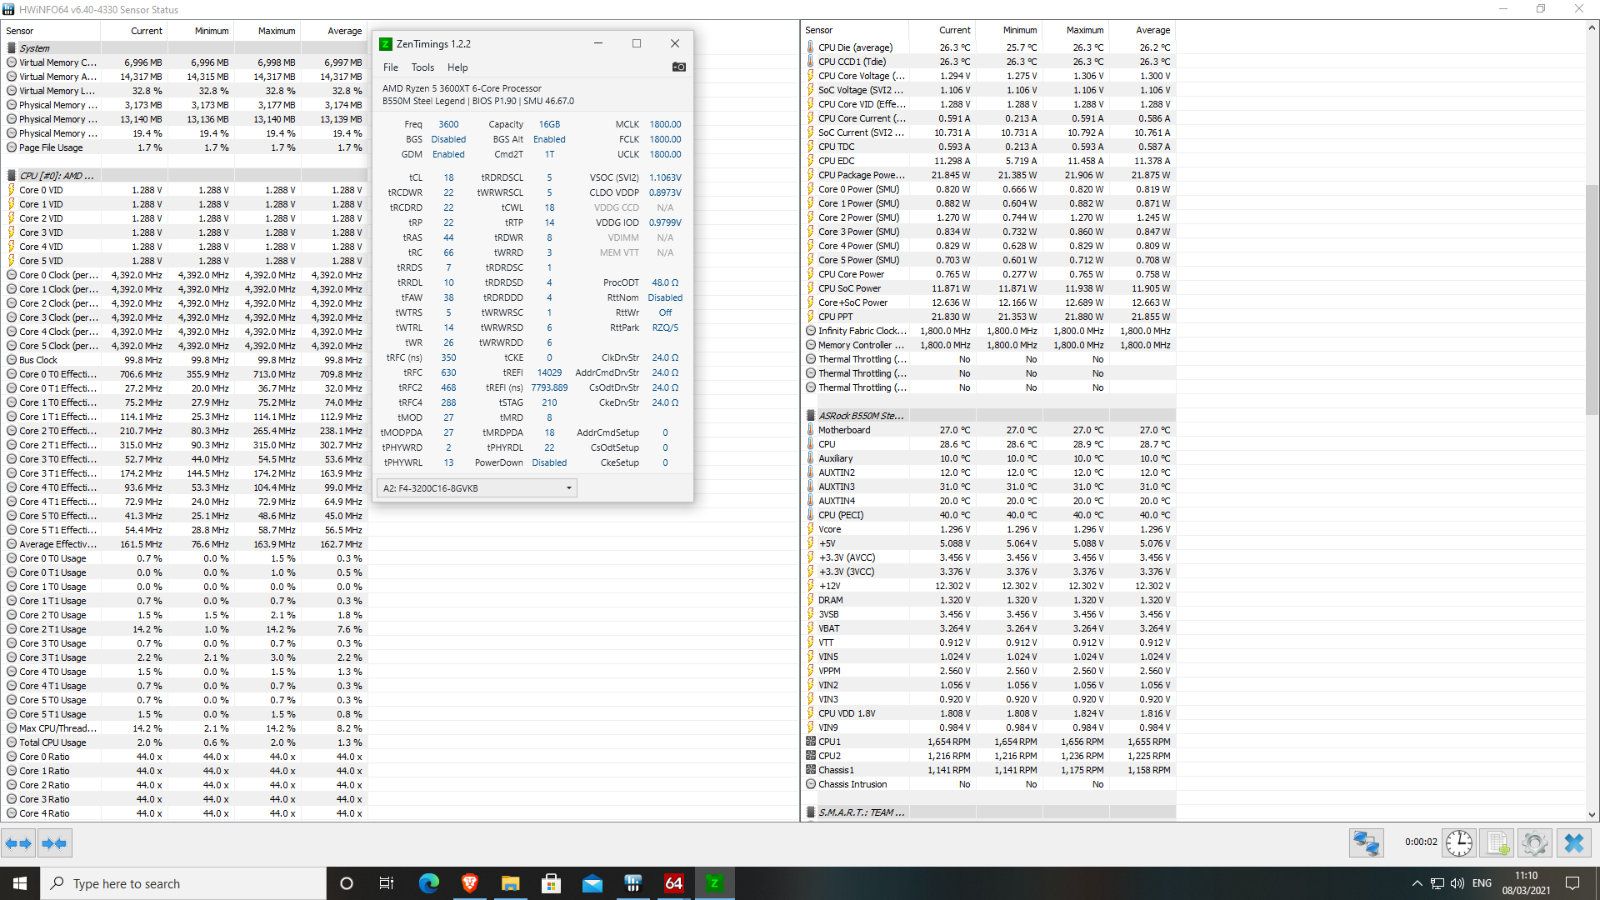This screenshot has width=1600, height=900.
Task: Click the ZenTimings green Z title icon
Action: pyautogui.click(x=386, y=44)
